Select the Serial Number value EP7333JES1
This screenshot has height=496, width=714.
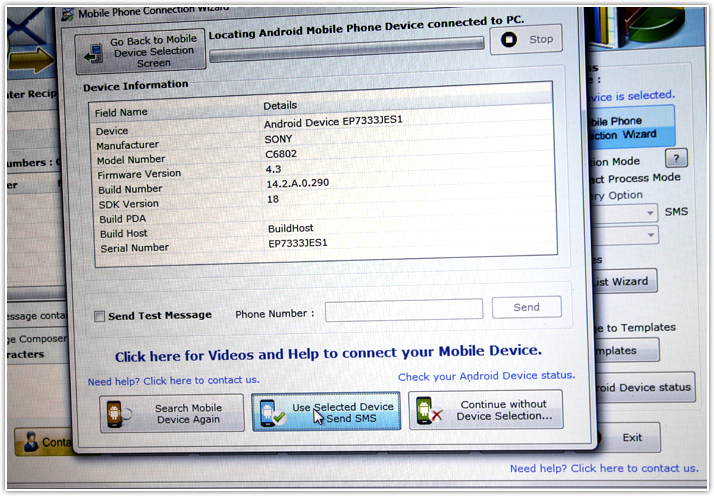297,243
